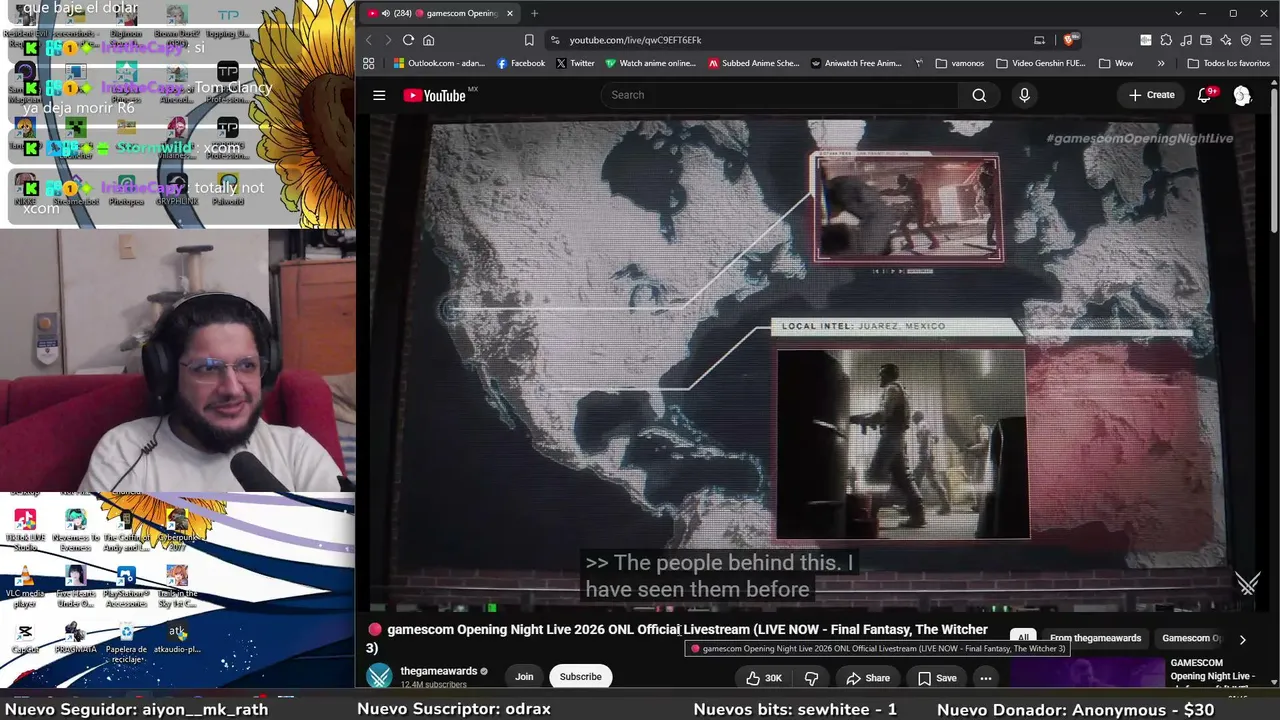The image size is (1280, 720).
Task: Open atkaudio-plugin desktop icon
Action: tap(177, 638)
